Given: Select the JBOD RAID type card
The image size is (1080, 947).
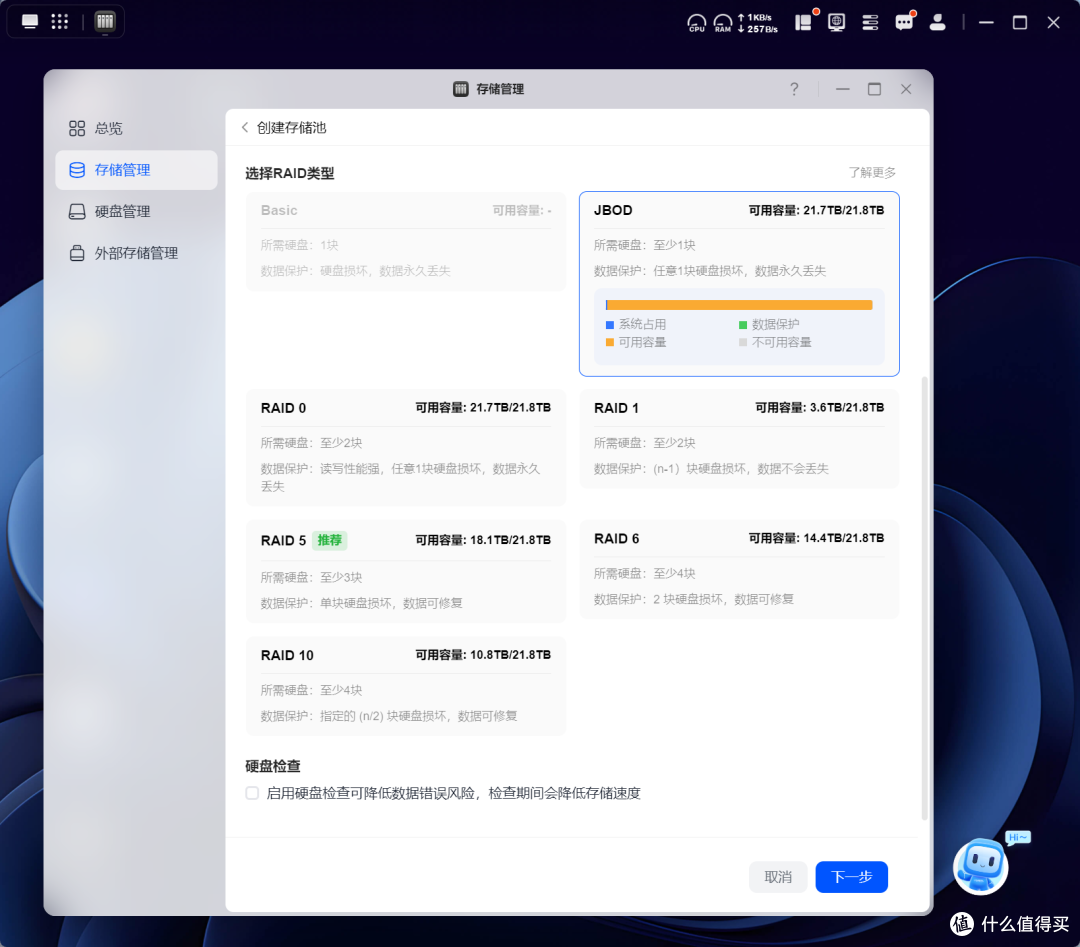Looking at the screenshot, I should (x=739, y=284).
